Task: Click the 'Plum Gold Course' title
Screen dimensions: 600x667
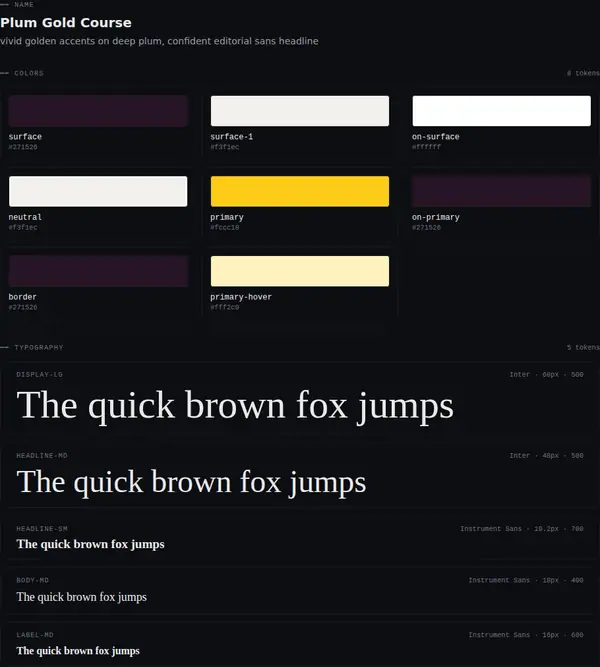Action: (x=66, y=23)
